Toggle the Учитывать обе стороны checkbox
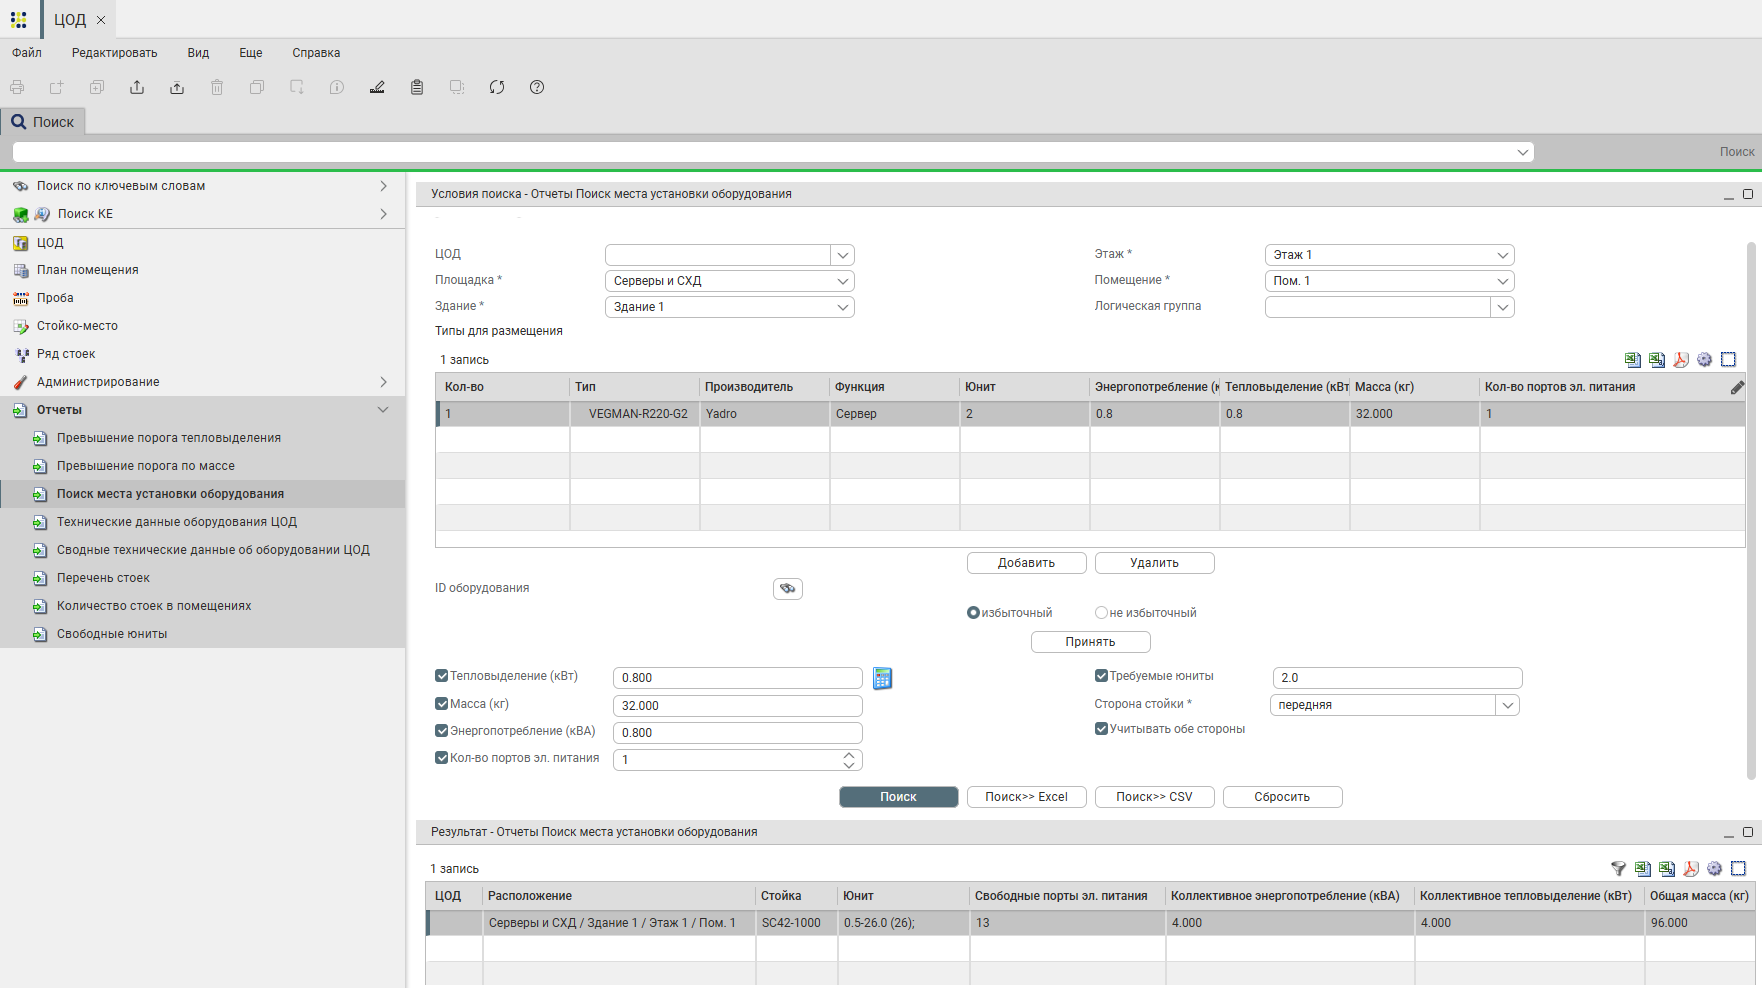 click(x=1101, y=729)
